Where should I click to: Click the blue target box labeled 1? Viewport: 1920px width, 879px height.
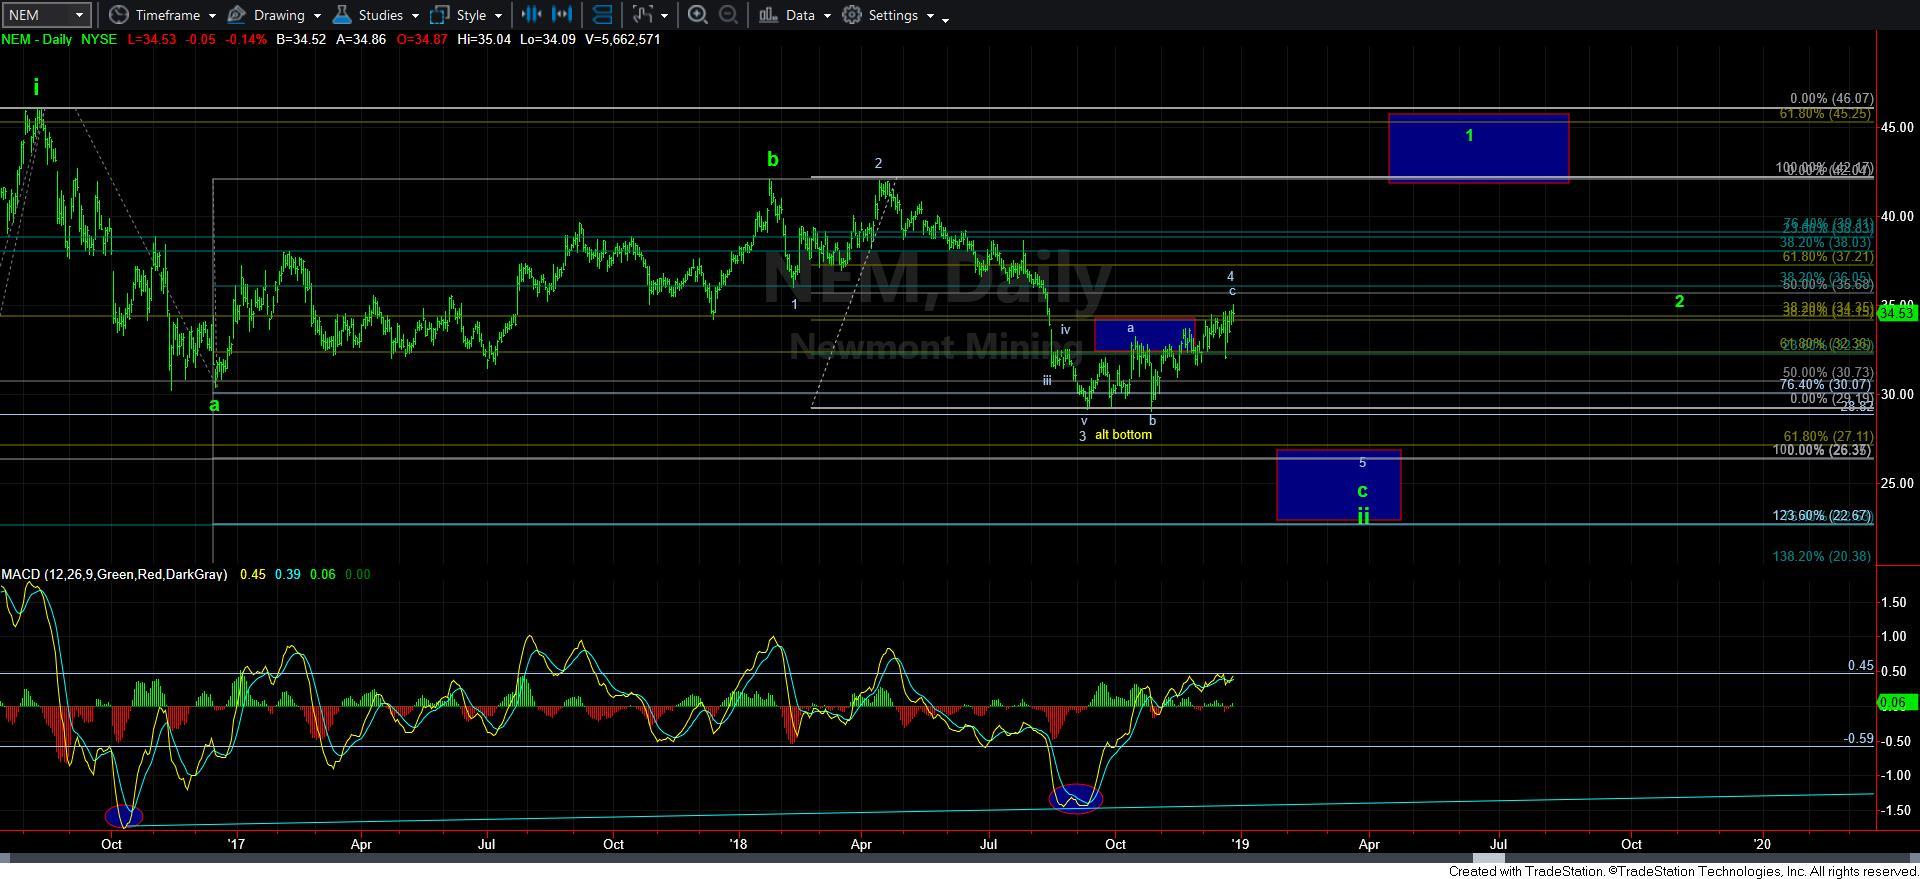[x=1477, y=148]
